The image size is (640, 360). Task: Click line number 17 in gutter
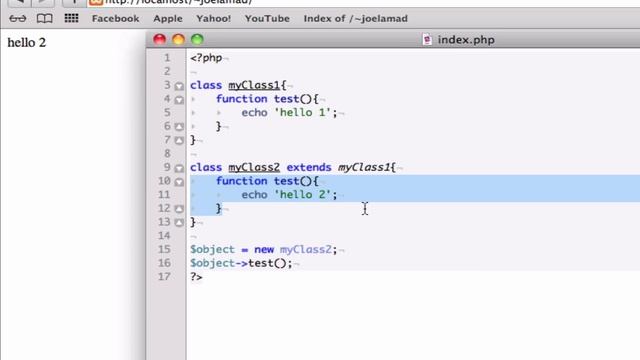tap(164, 277)
